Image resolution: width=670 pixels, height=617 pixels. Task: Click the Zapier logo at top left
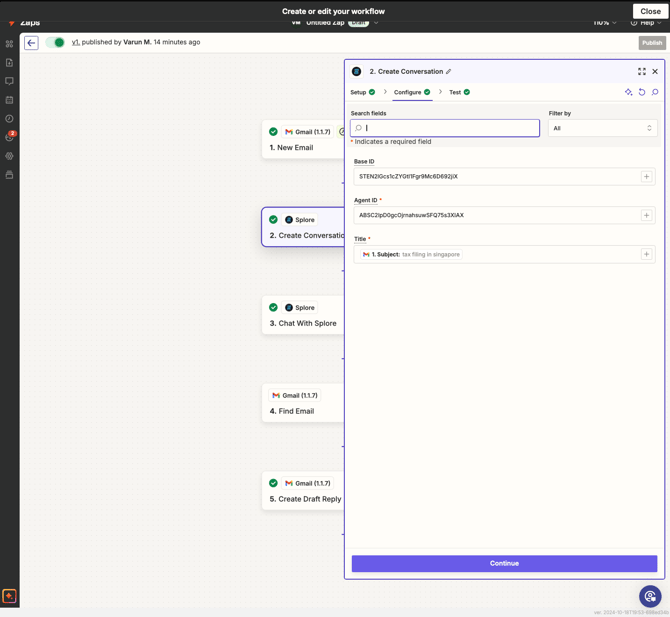tap(12, 23)
